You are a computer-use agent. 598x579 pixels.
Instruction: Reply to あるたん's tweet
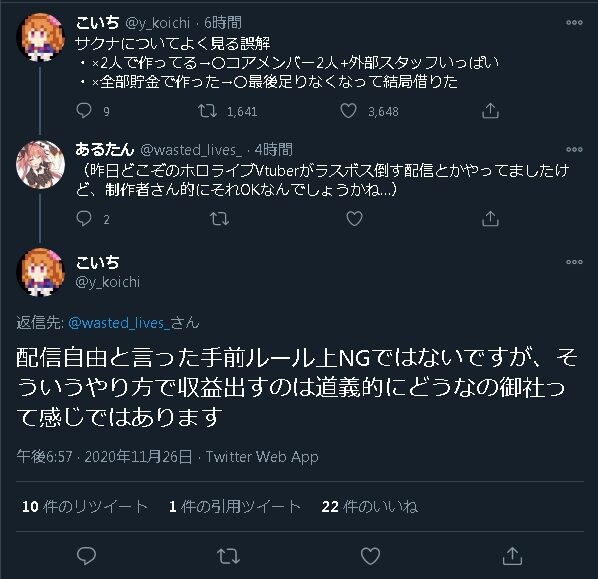84,219
